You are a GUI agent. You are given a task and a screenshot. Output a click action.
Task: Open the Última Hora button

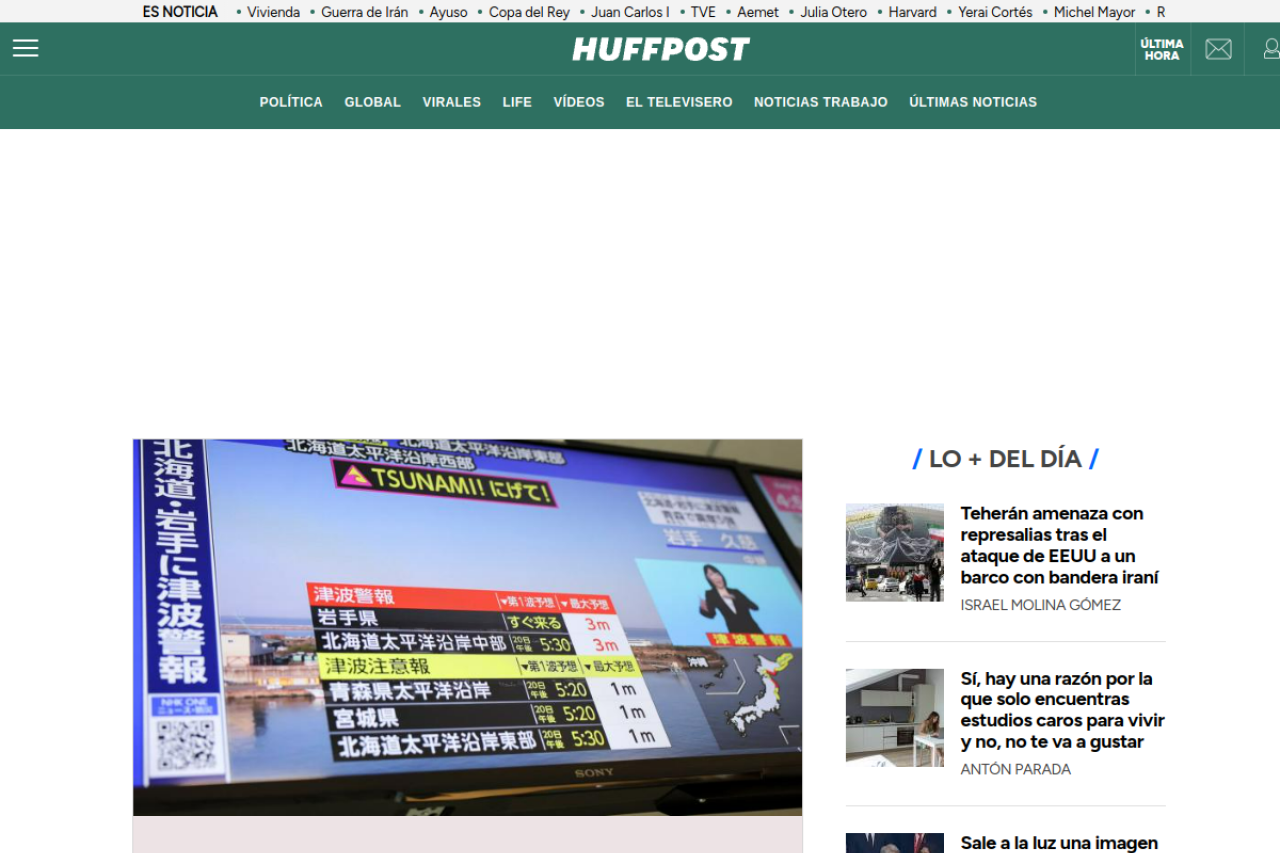[x=1162, y=50]
